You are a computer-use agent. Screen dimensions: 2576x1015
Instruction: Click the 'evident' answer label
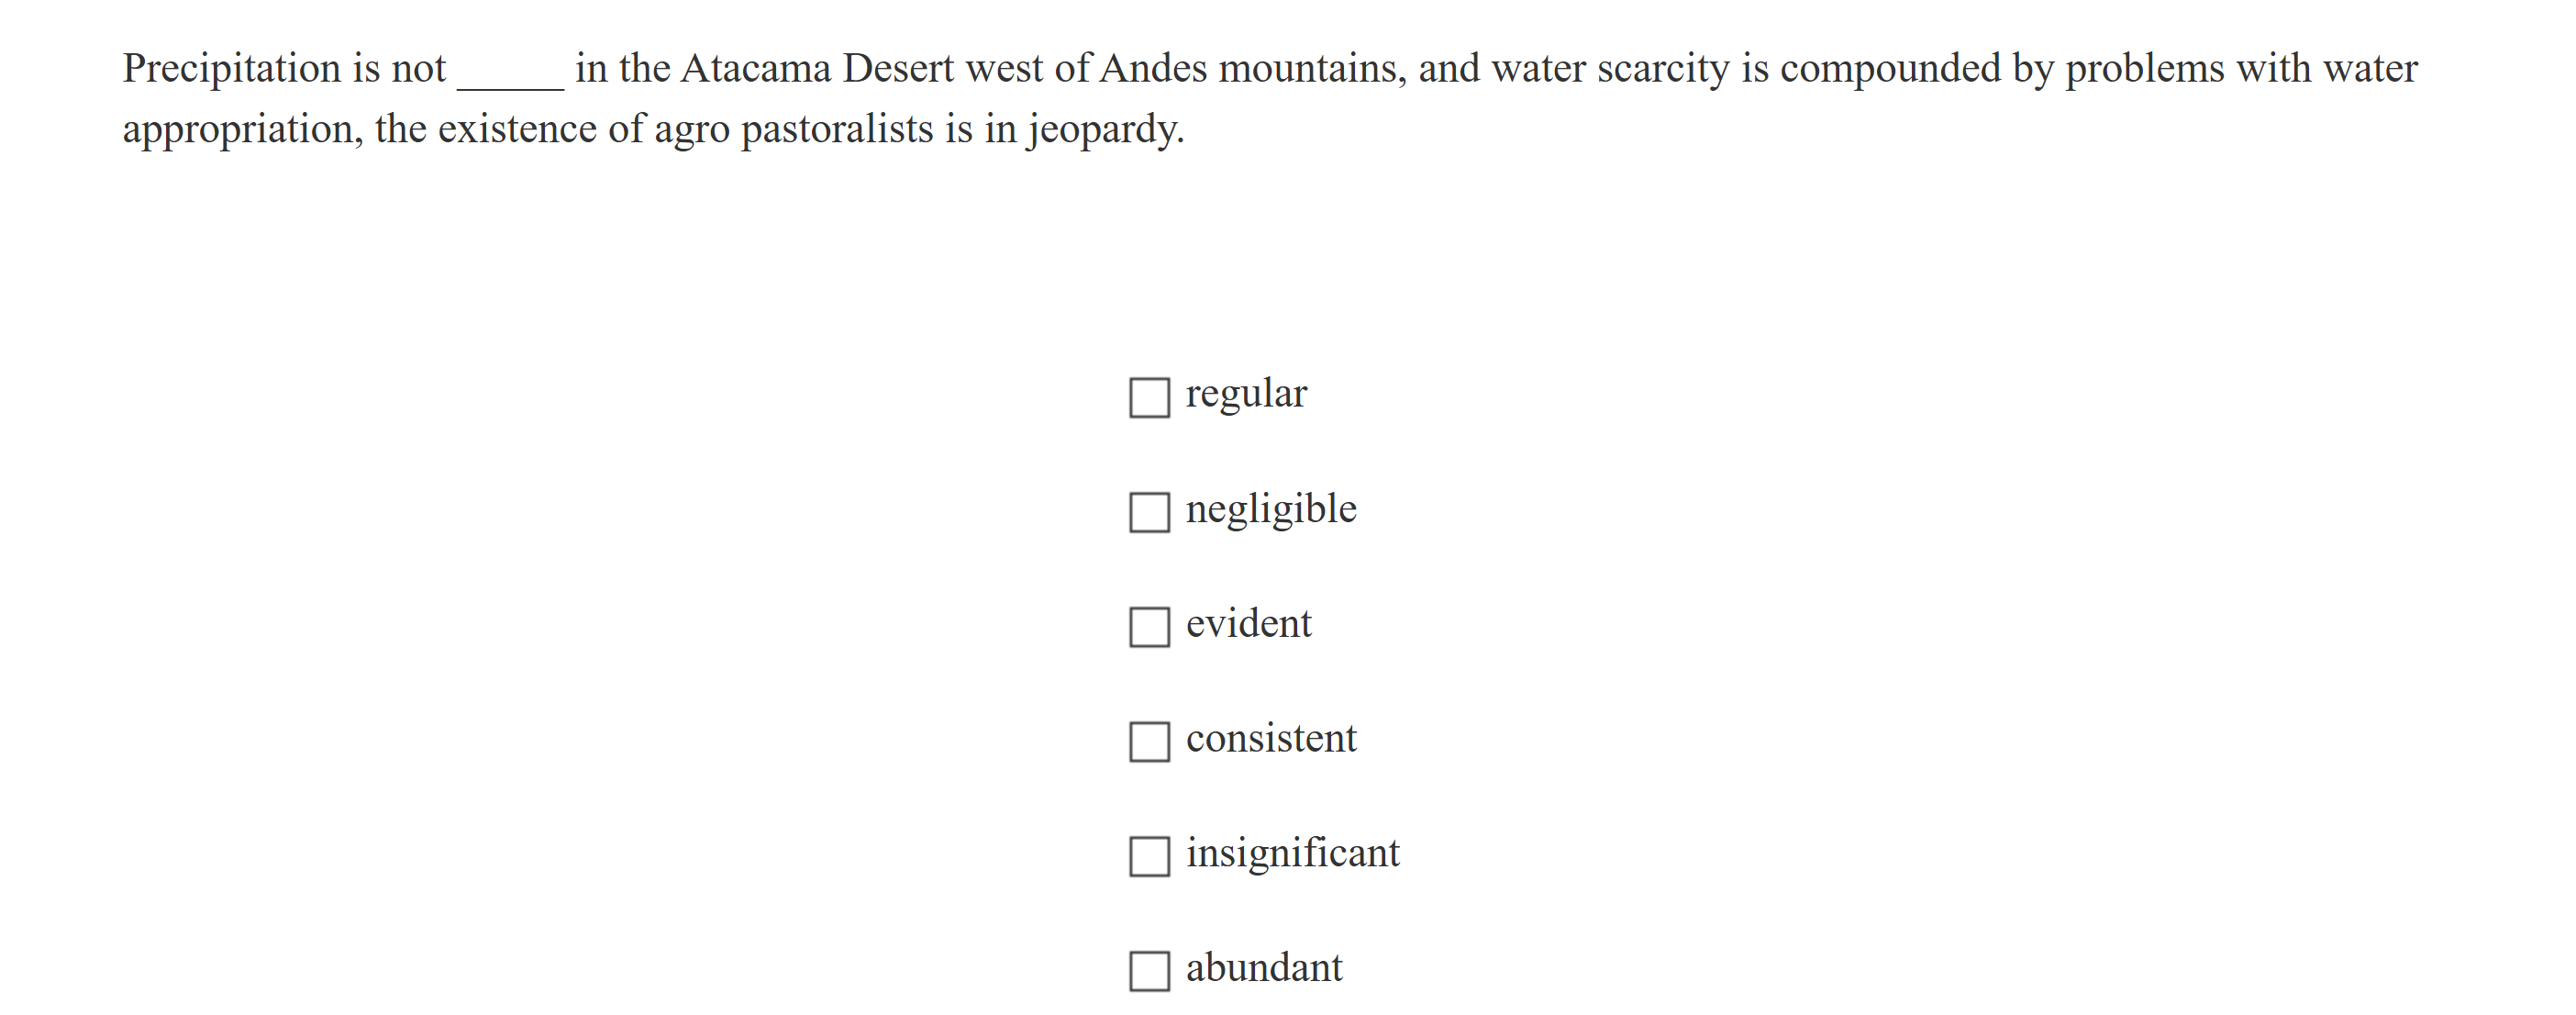click(x=1248, y=624)
